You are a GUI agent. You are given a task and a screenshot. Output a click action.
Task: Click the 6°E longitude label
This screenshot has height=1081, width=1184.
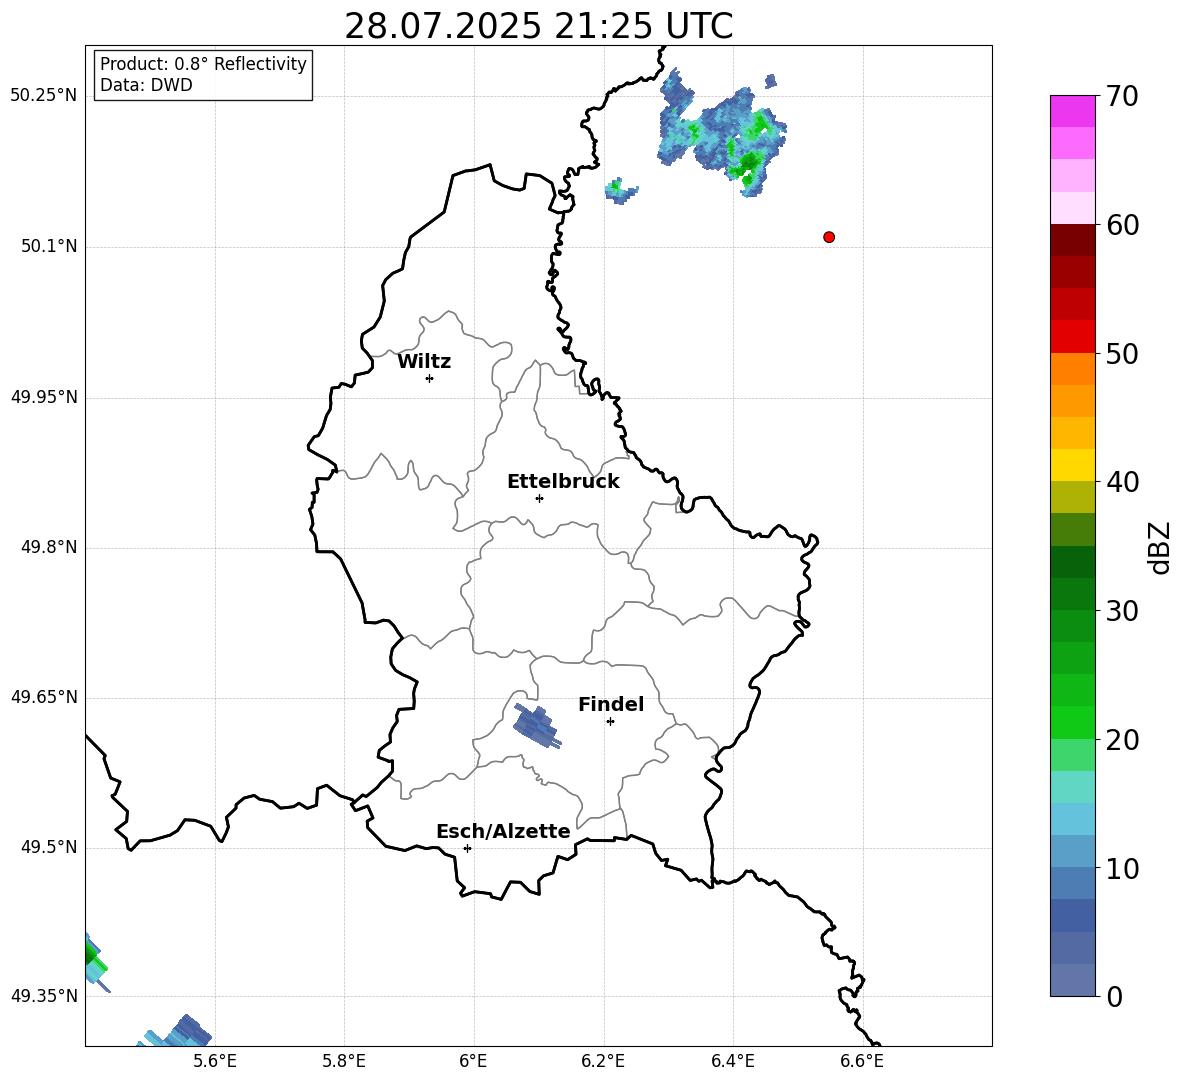pyautogui.click(x=473, y=1061)
